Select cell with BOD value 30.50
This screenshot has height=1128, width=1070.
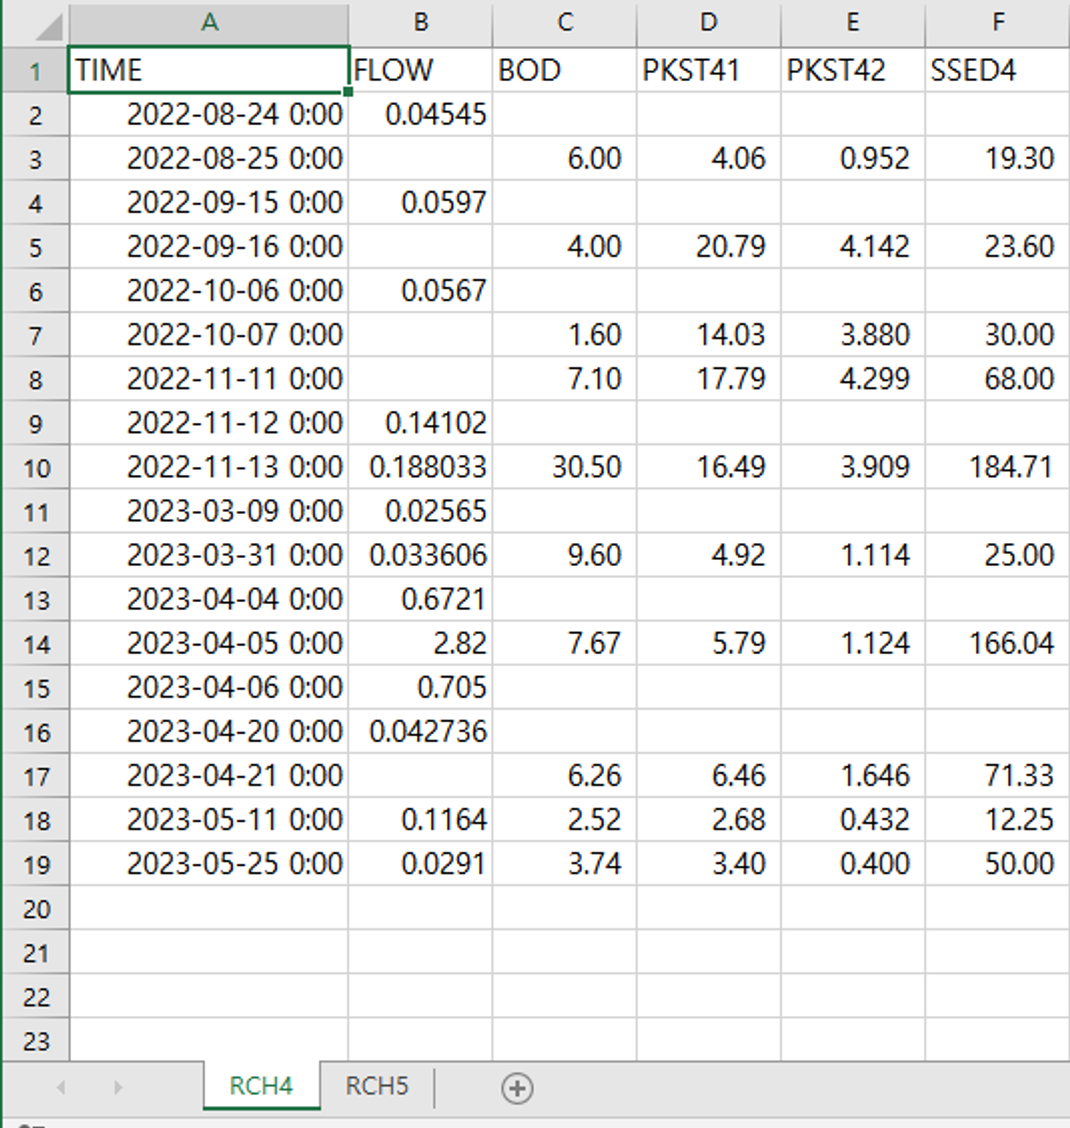tap(565, 467)
